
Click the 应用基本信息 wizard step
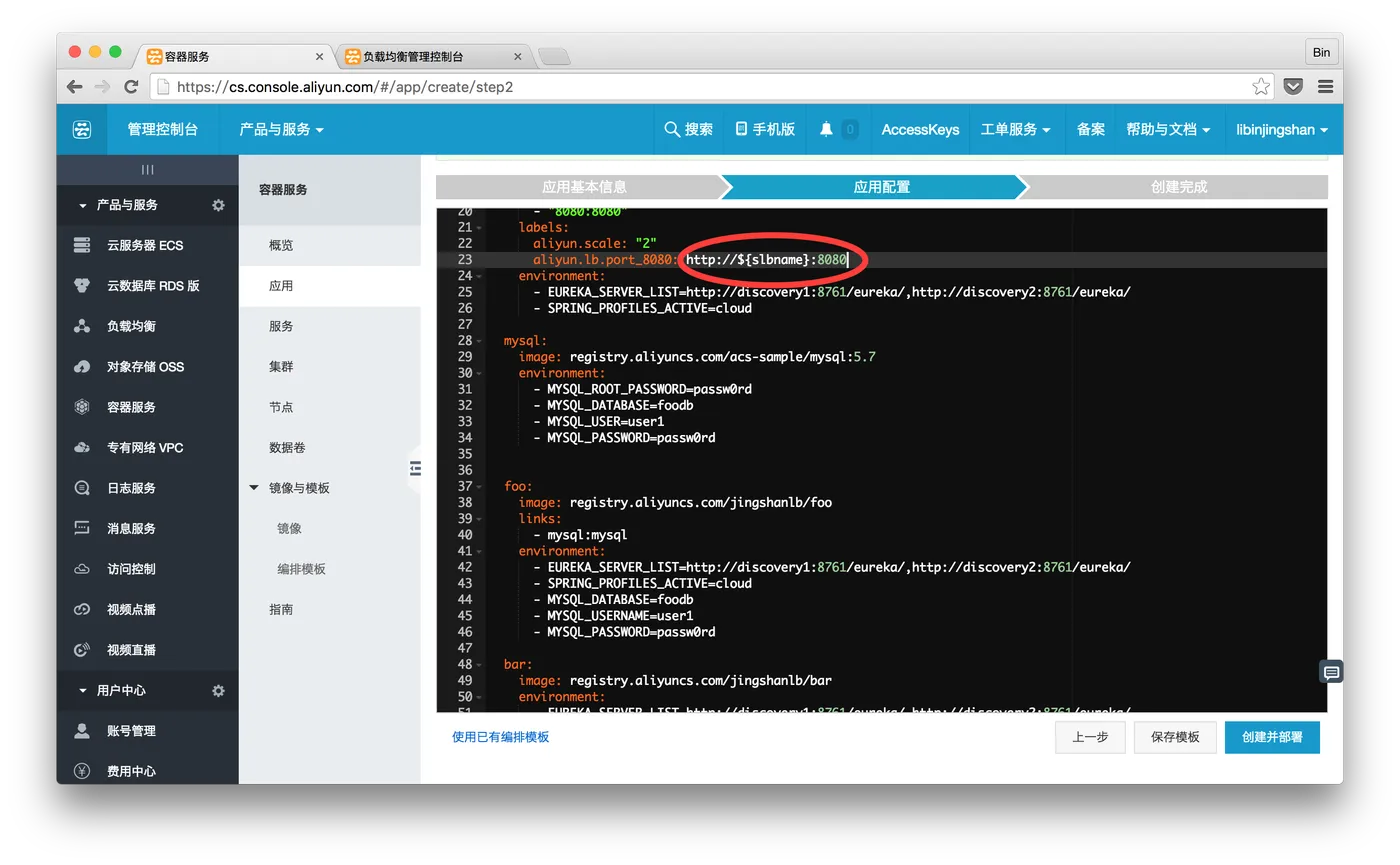click(x=584, y=187)
